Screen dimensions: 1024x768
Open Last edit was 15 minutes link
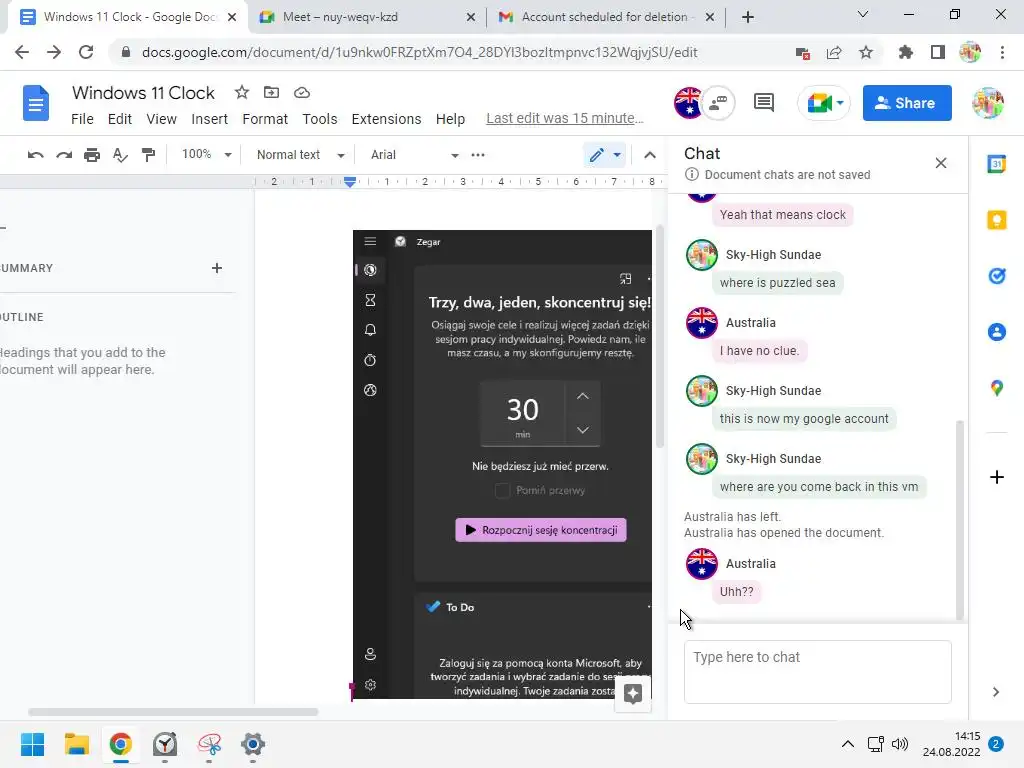point(564,118)
